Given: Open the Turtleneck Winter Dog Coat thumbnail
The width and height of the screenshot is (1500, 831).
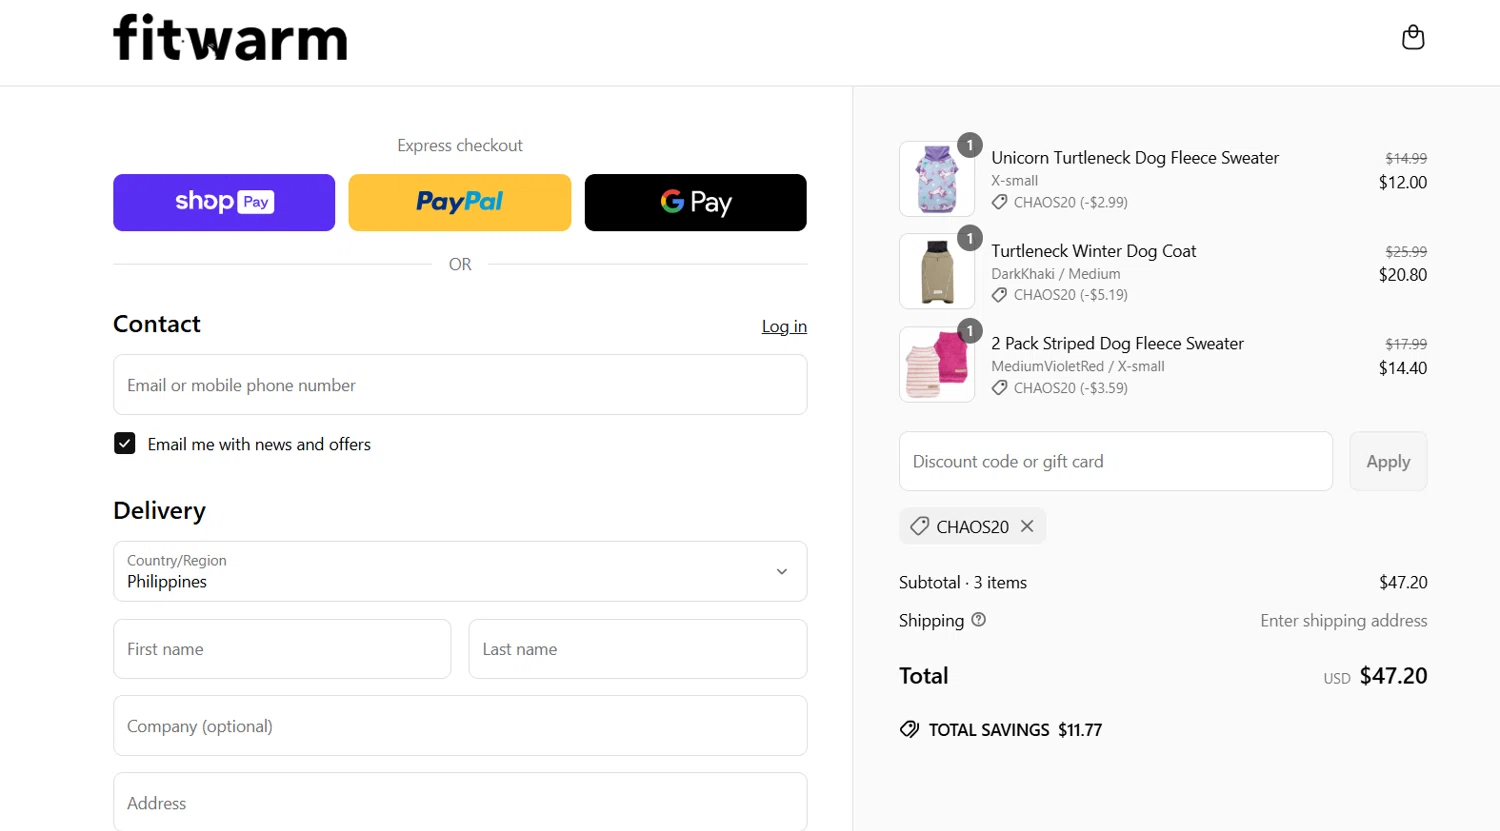Looking at the screenshot, I should coord(937,271).
